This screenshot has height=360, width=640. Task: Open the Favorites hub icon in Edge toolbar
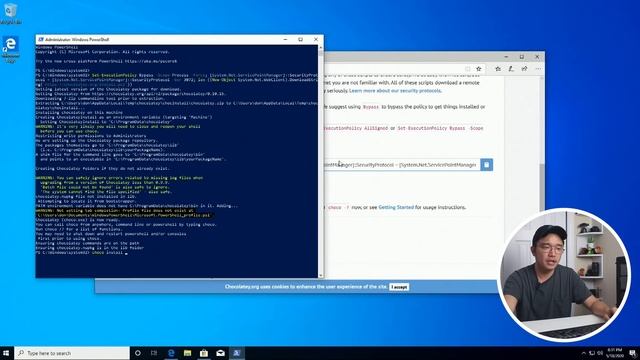point(498,69)
